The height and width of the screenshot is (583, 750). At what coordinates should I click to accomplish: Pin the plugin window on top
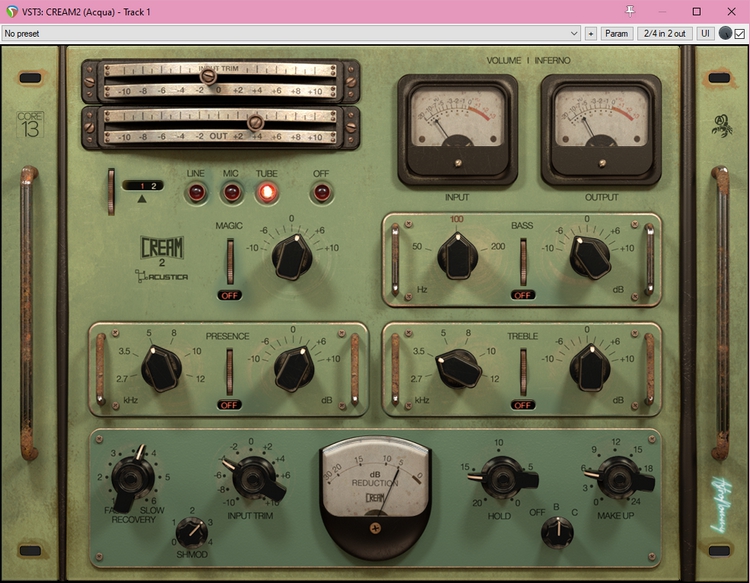tap(630, 11)
